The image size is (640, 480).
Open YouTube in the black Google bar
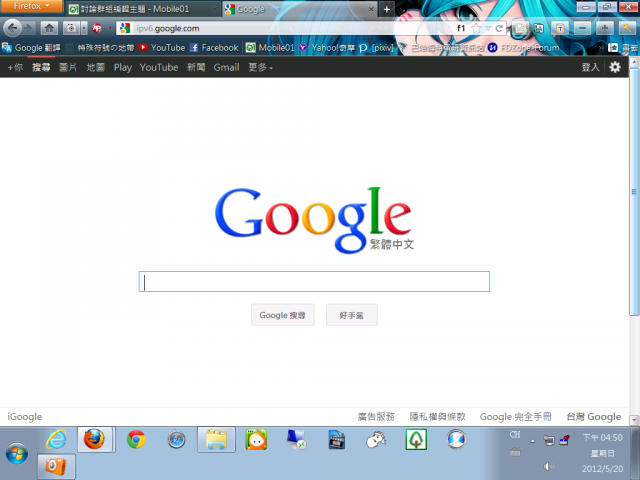click(159, 67)
